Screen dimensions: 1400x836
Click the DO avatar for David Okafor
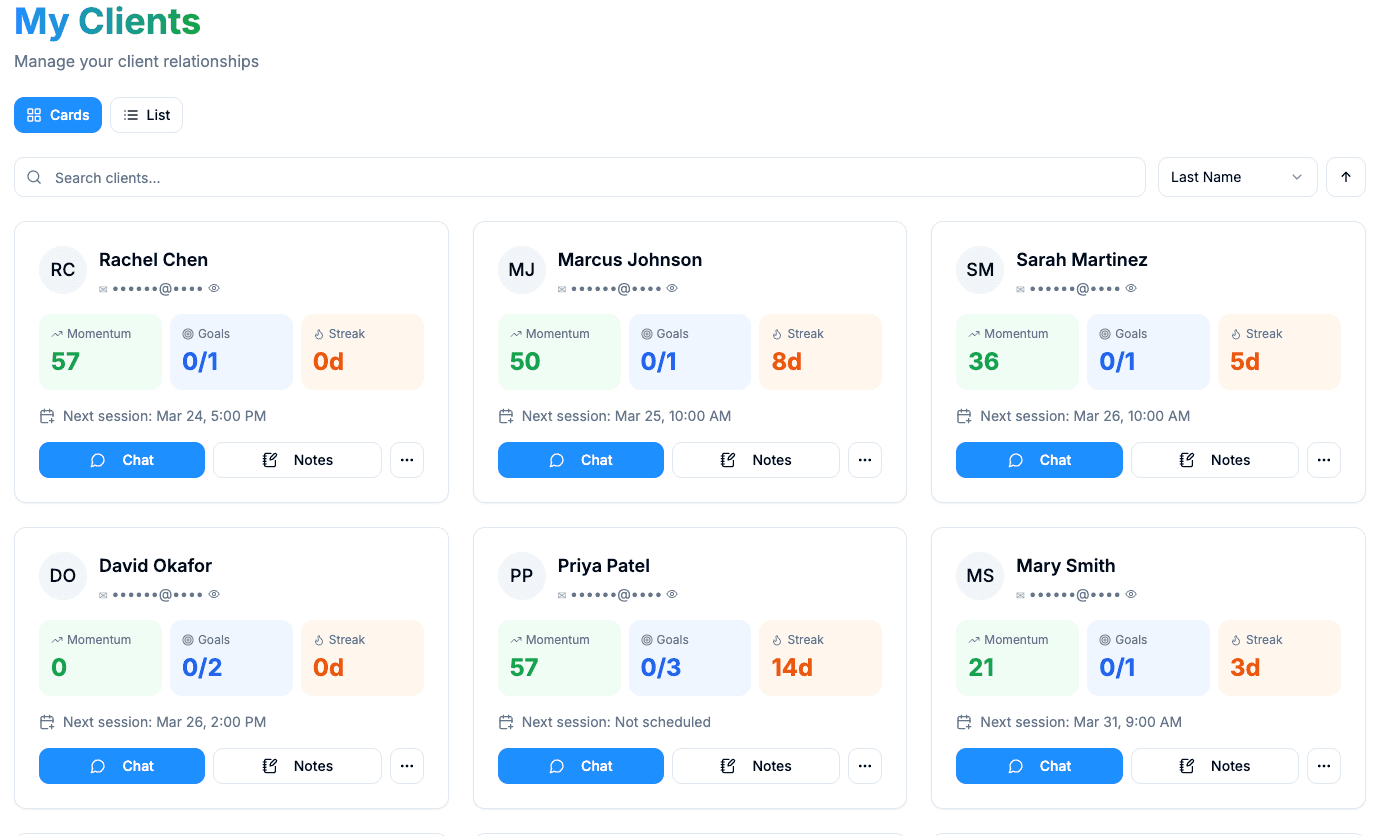63,576
